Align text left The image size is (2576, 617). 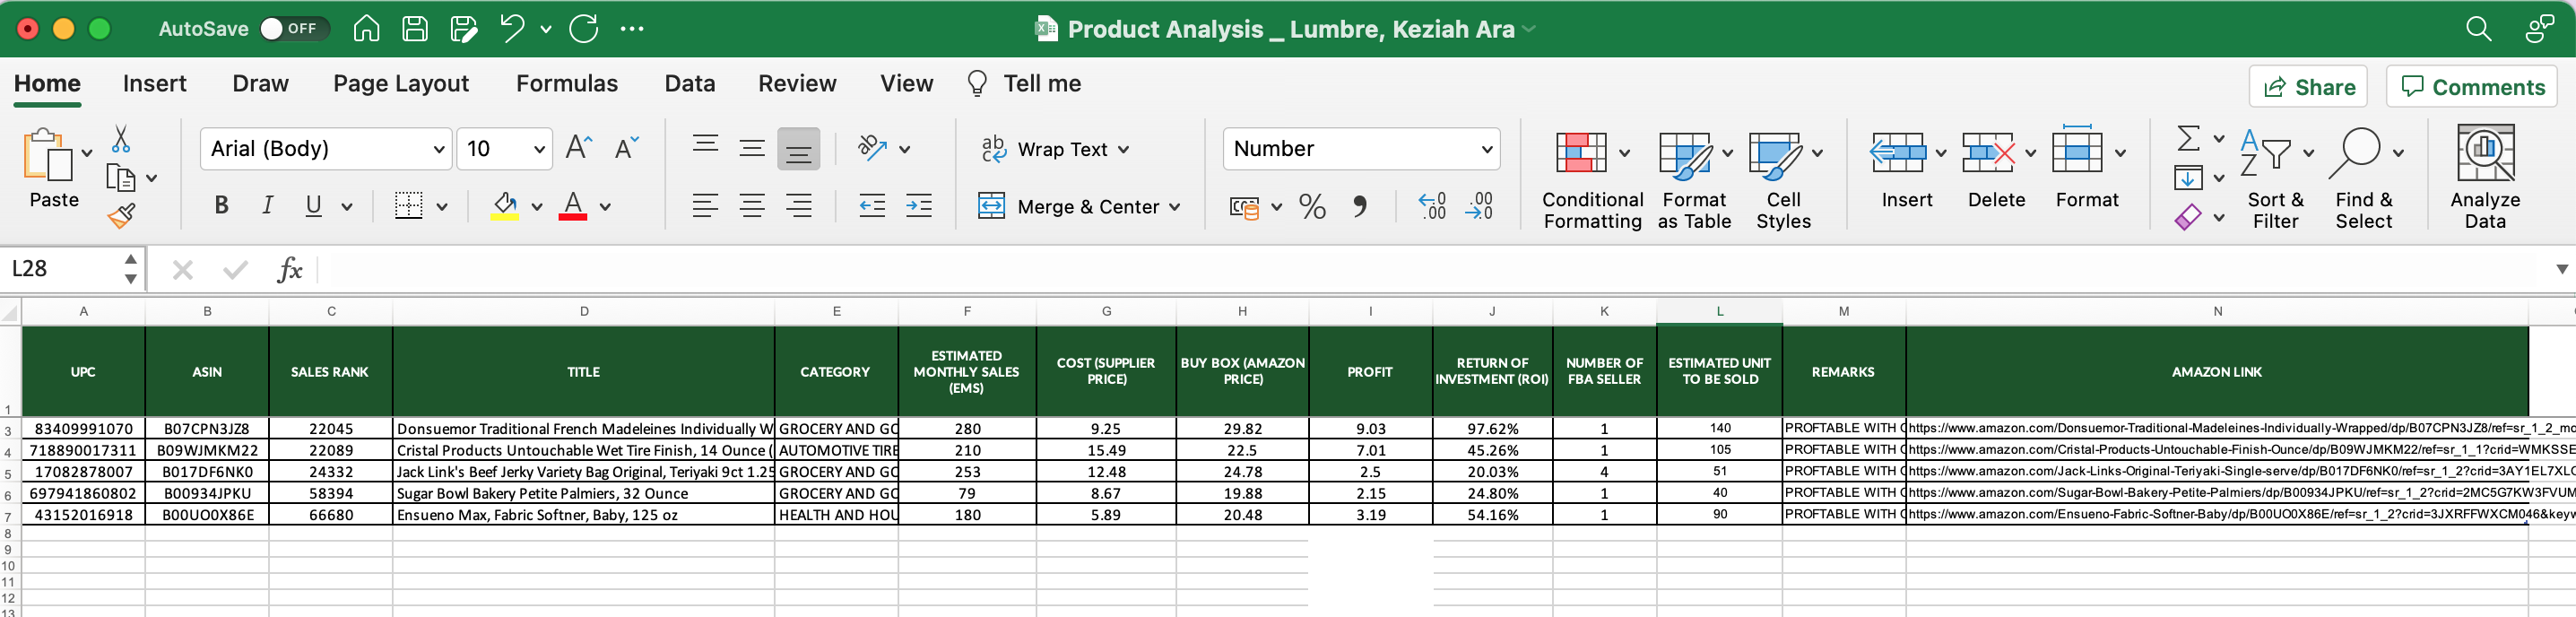click(705, 206)
